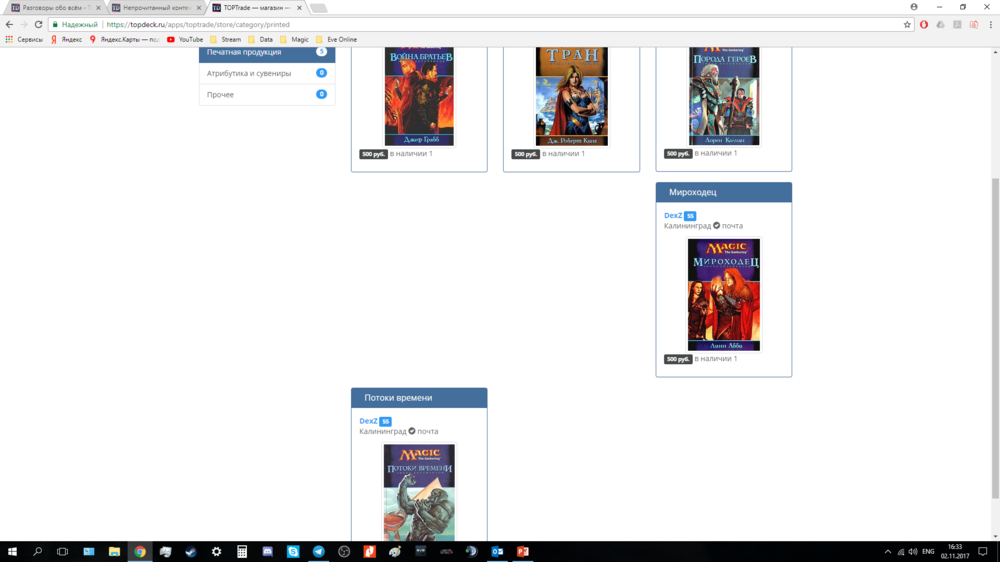Click the Opera extension icon in toolbar
This screenshot has width=1000, height=562.
[x=923, y=24]
